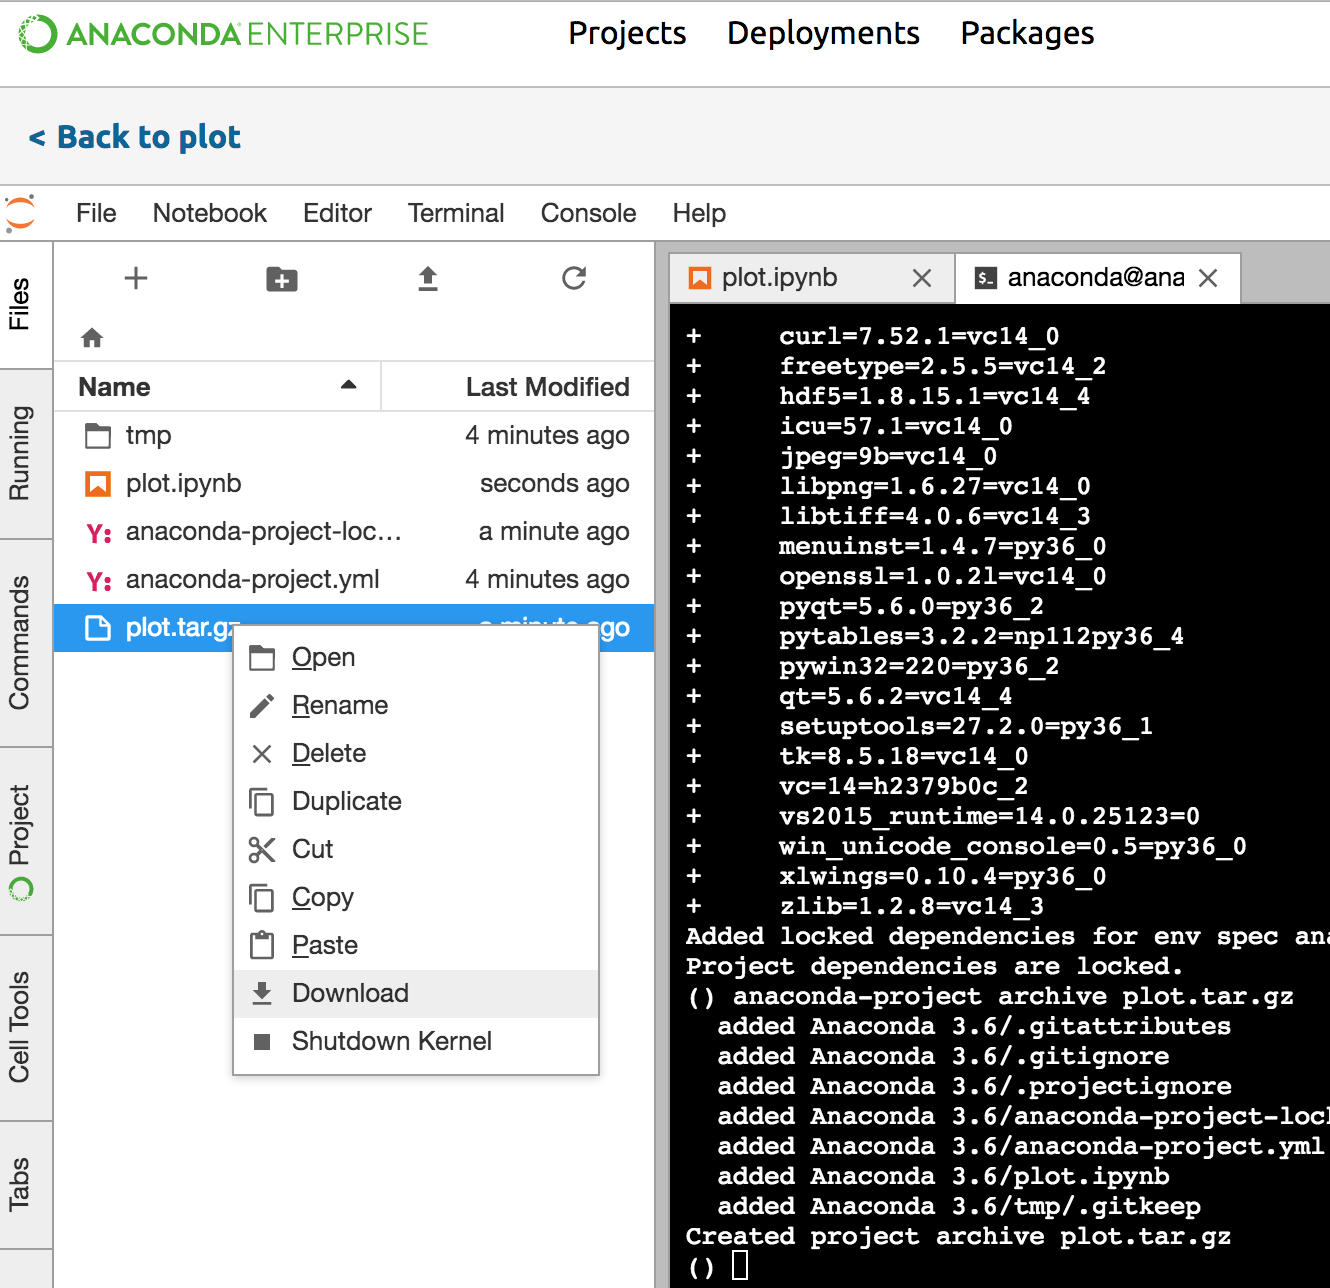This screenshot has height=1288, width=1330.
Task: Open the Console menu
Action: pyautogui.click(x=588, y=213)
